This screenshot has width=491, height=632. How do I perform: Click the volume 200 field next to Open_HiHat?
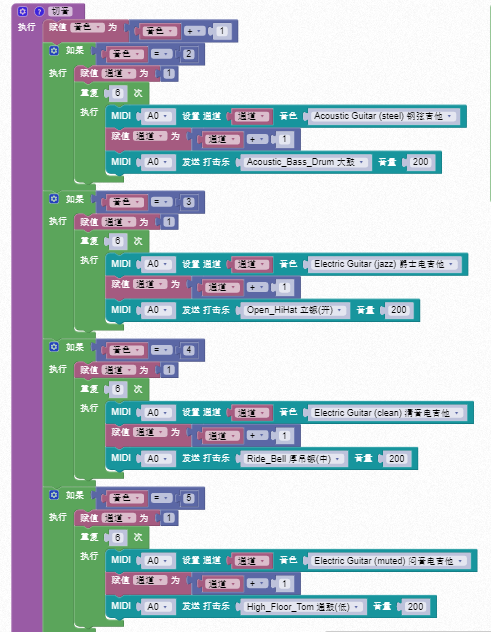click(x=398, y=310)
